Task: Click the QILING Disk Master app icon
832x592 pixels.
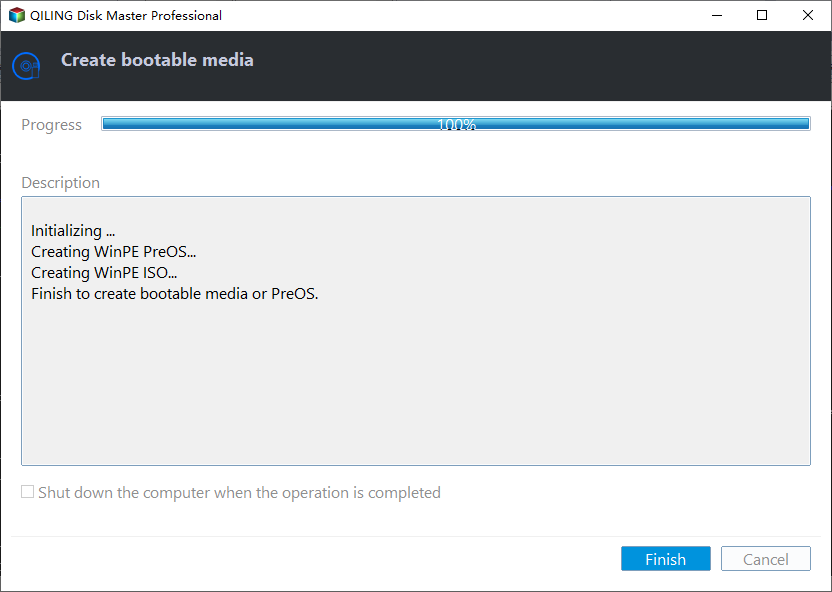Action: [17, 15]
